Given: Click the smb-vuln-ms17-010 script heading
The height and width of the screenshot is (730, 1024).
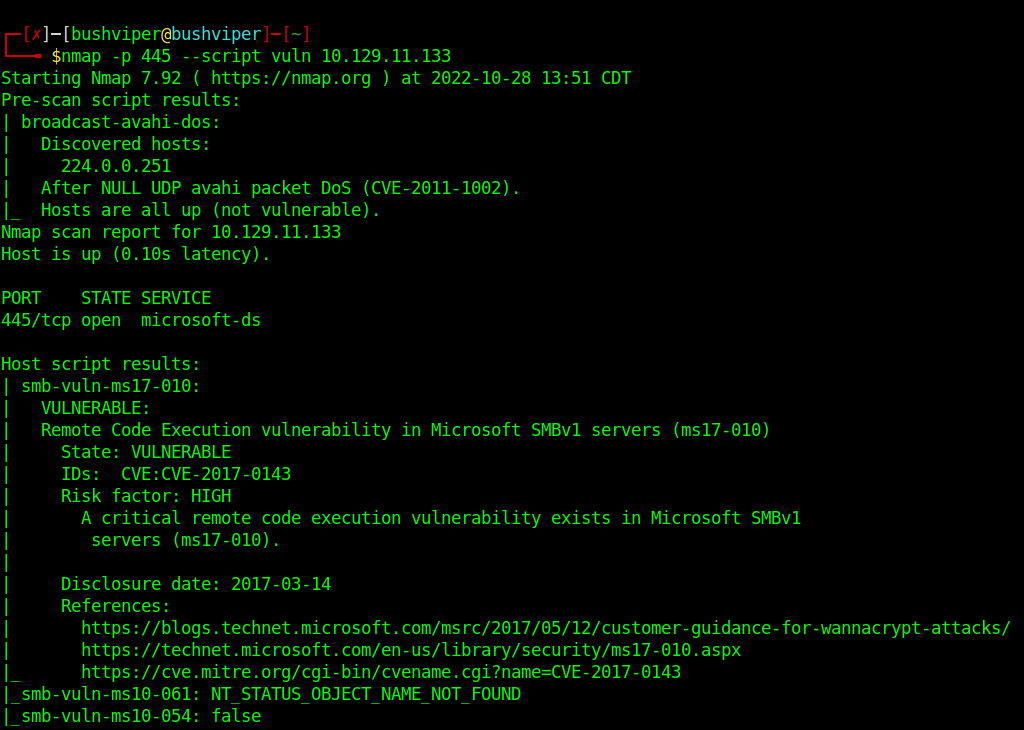Looking at the screenshot, I should [111, 386].
